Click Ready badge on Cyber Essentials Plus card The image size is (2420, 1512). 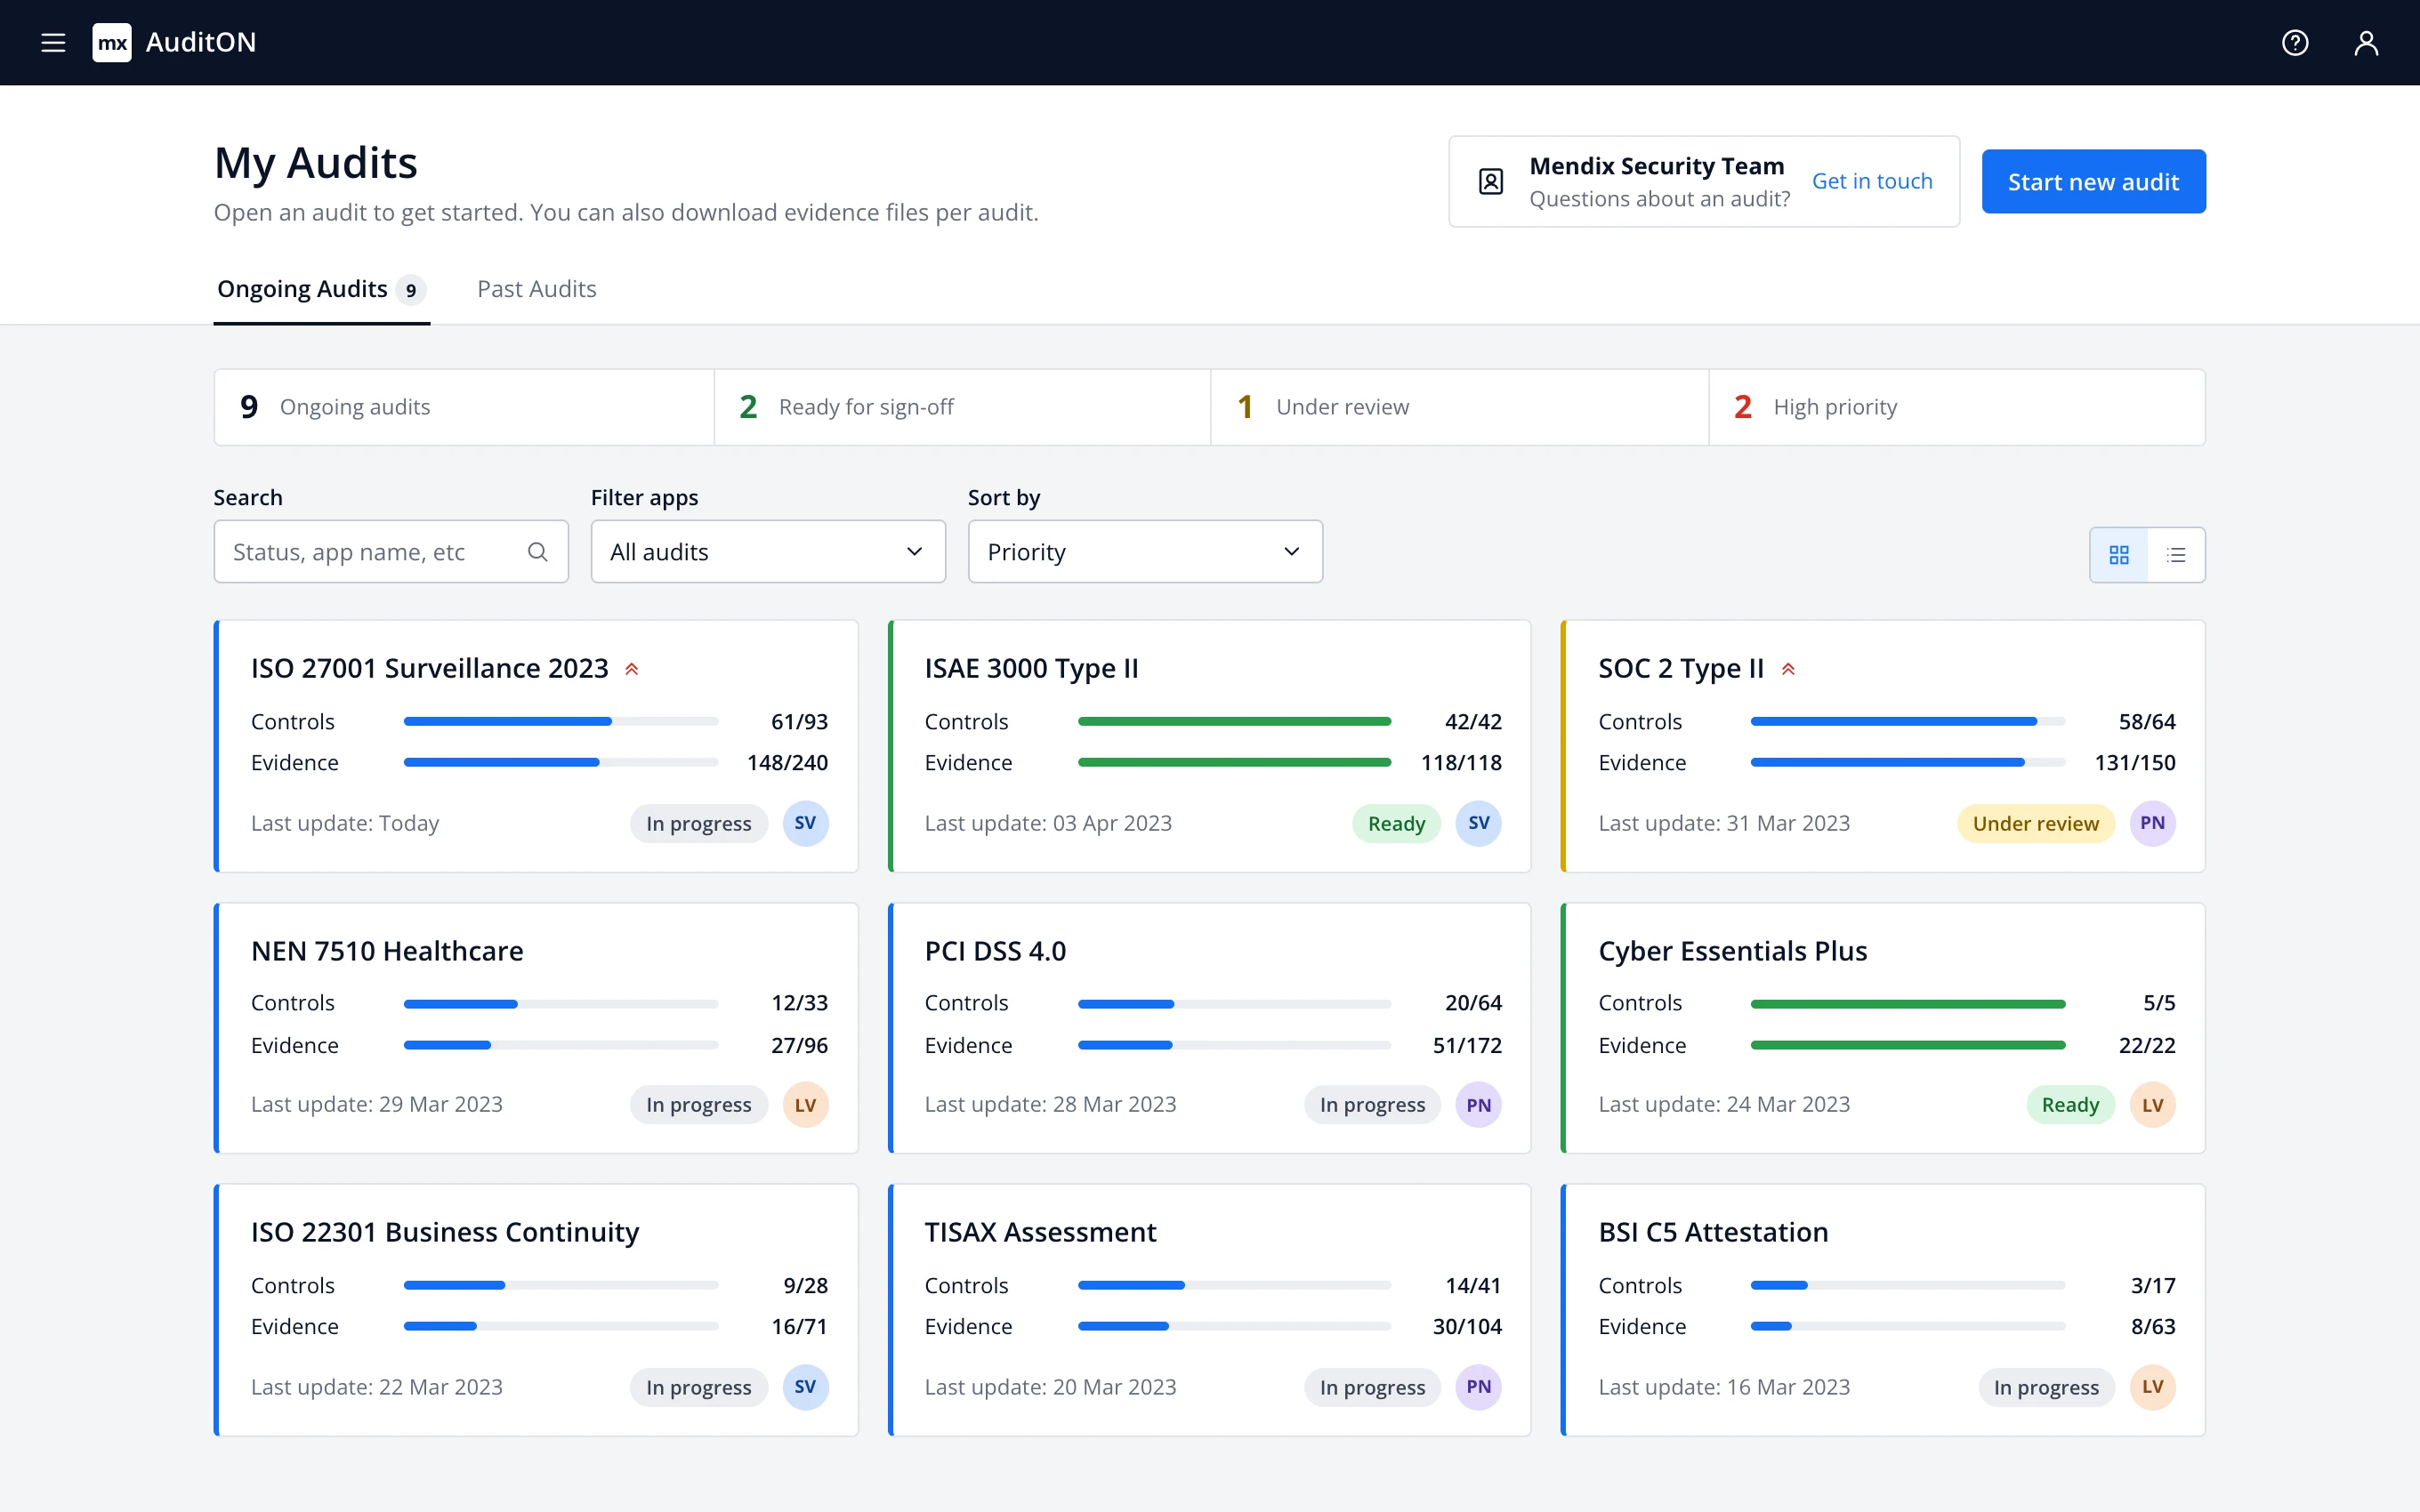2070,1105
